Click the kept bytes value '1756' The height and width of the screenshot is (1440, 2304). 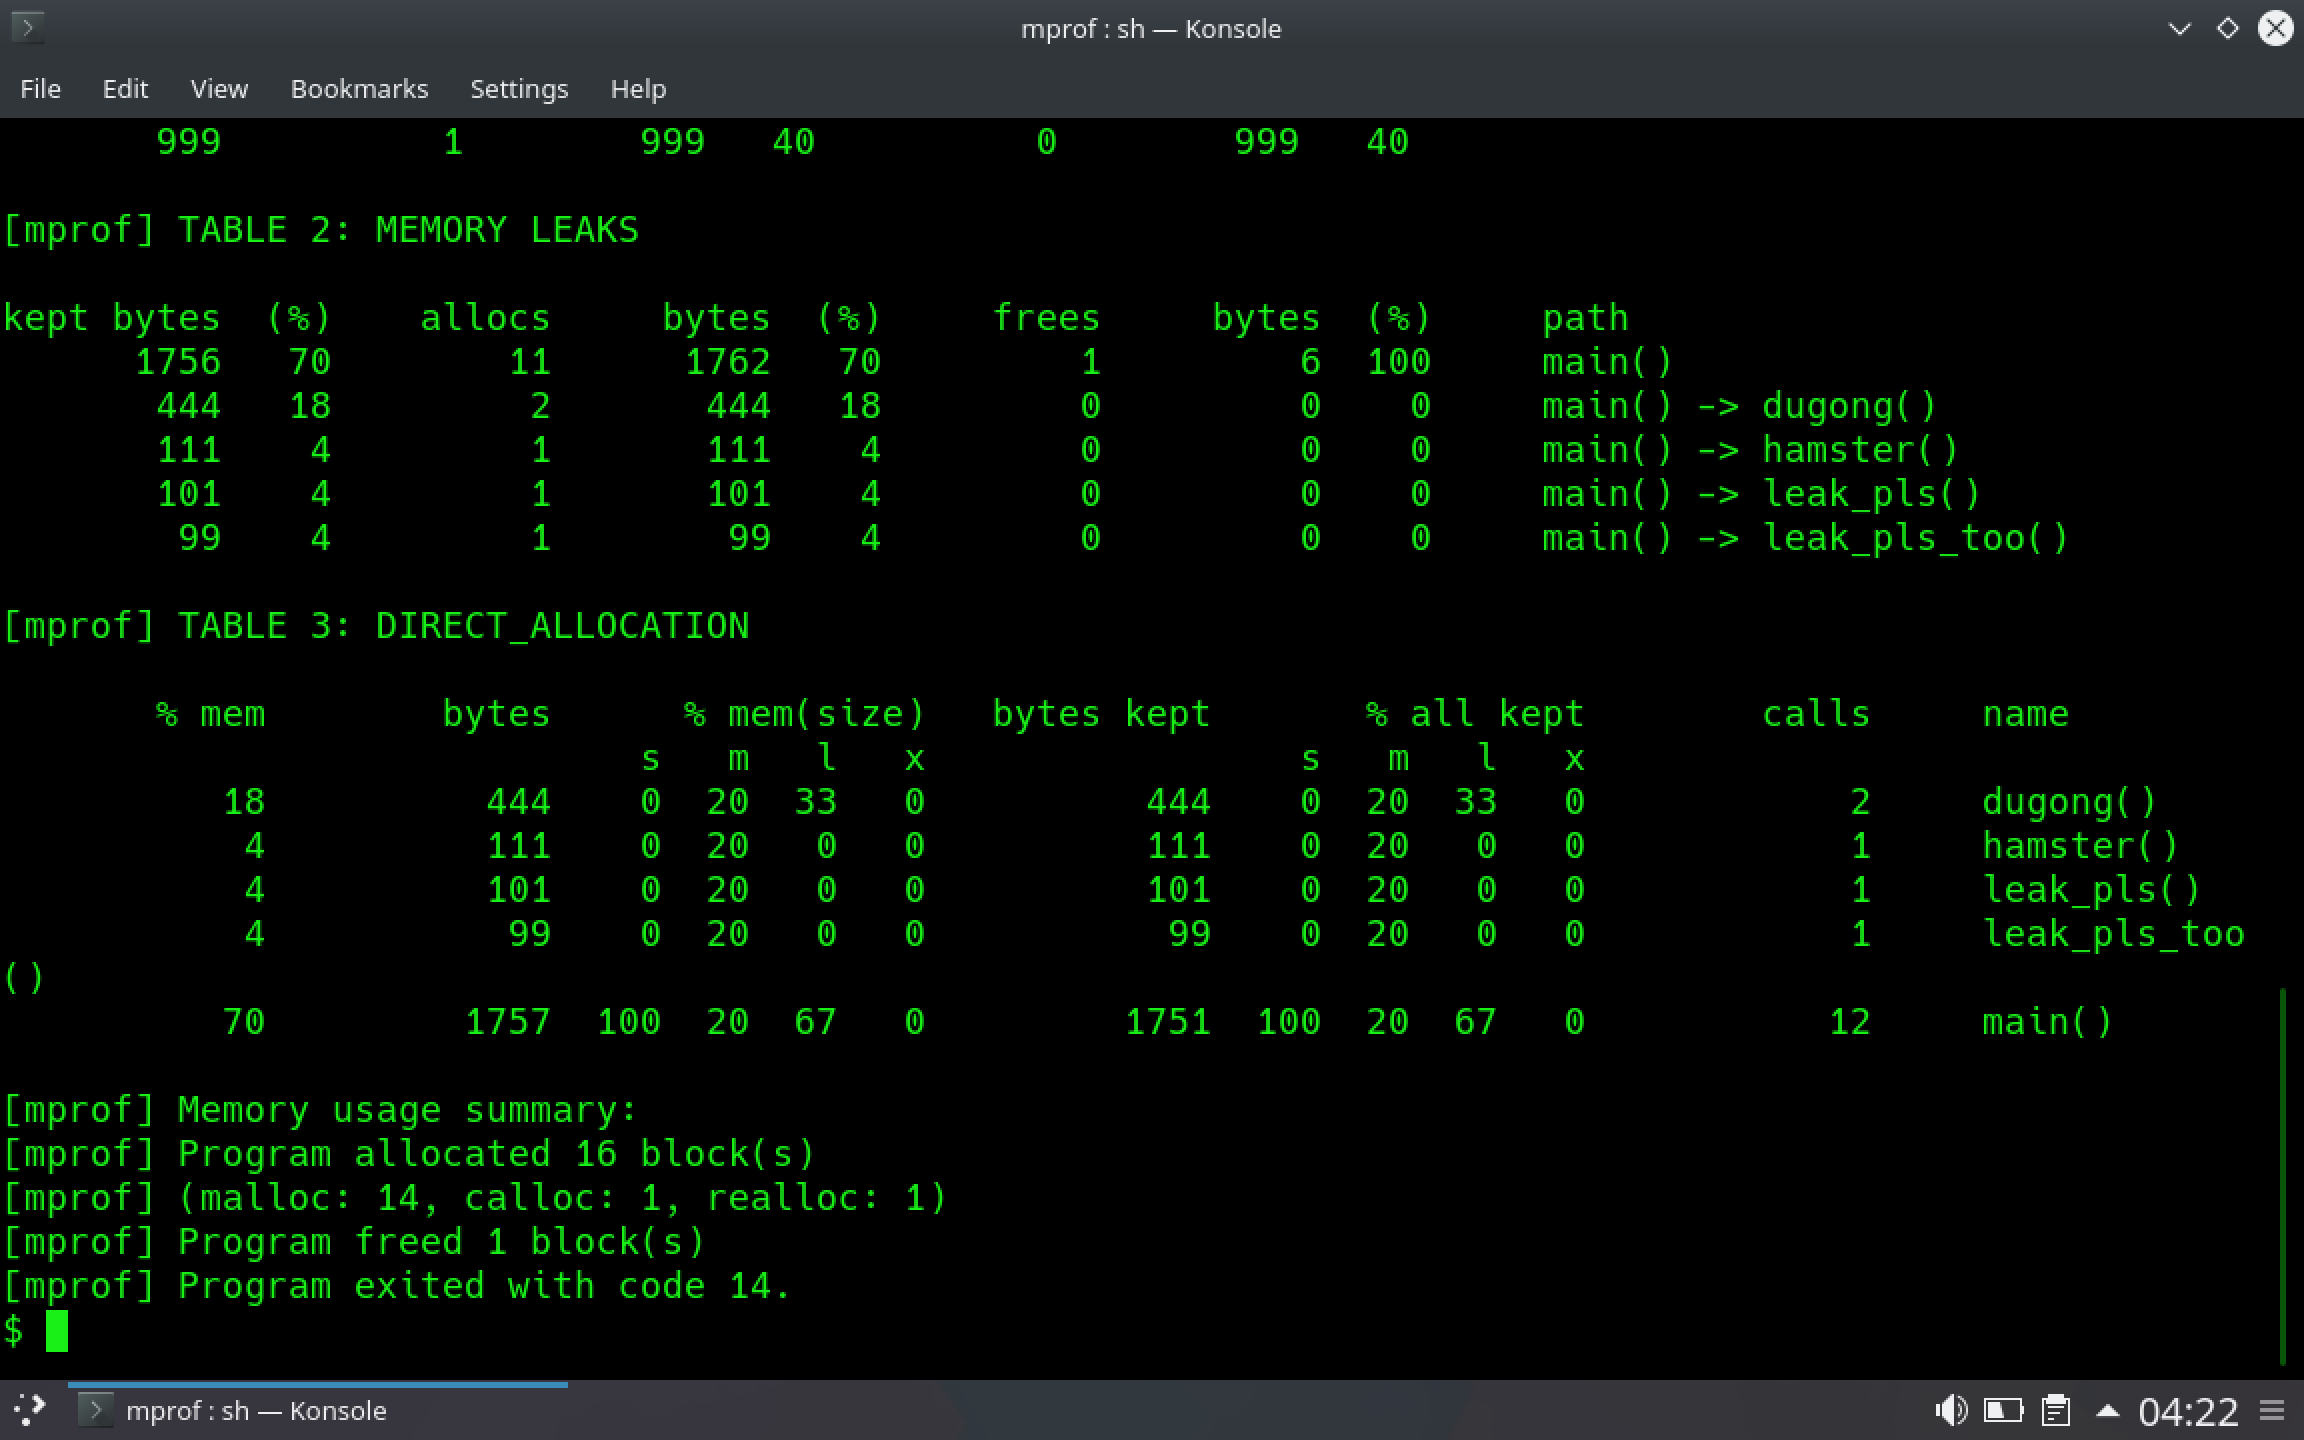coord(178,362)
